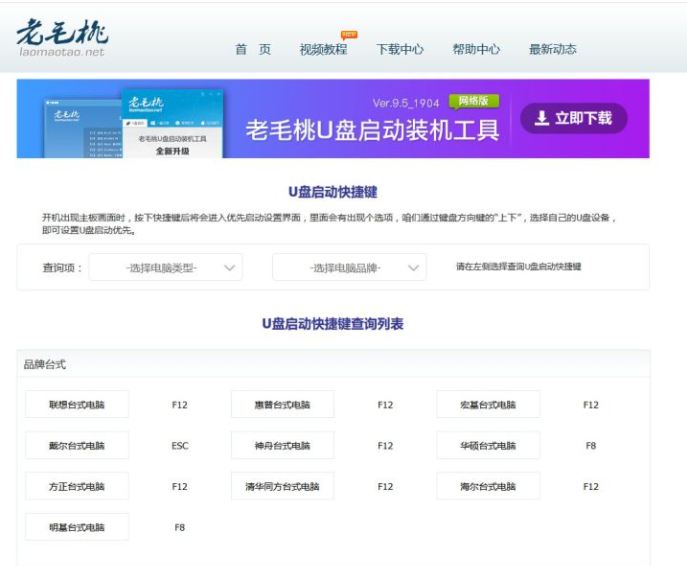Select the 惠普台式电脑 entry
The image size is (687, 566).
coord(282,405)
